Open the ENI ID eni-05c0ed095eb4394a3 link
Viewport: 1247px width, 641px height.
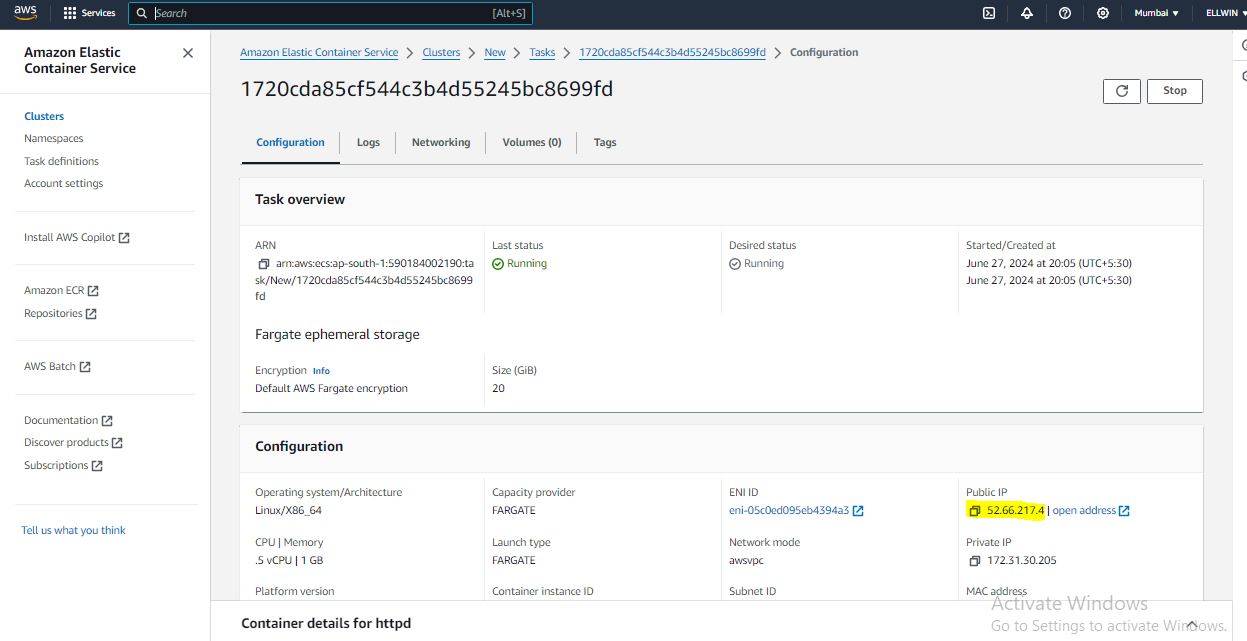click(789, 511)
